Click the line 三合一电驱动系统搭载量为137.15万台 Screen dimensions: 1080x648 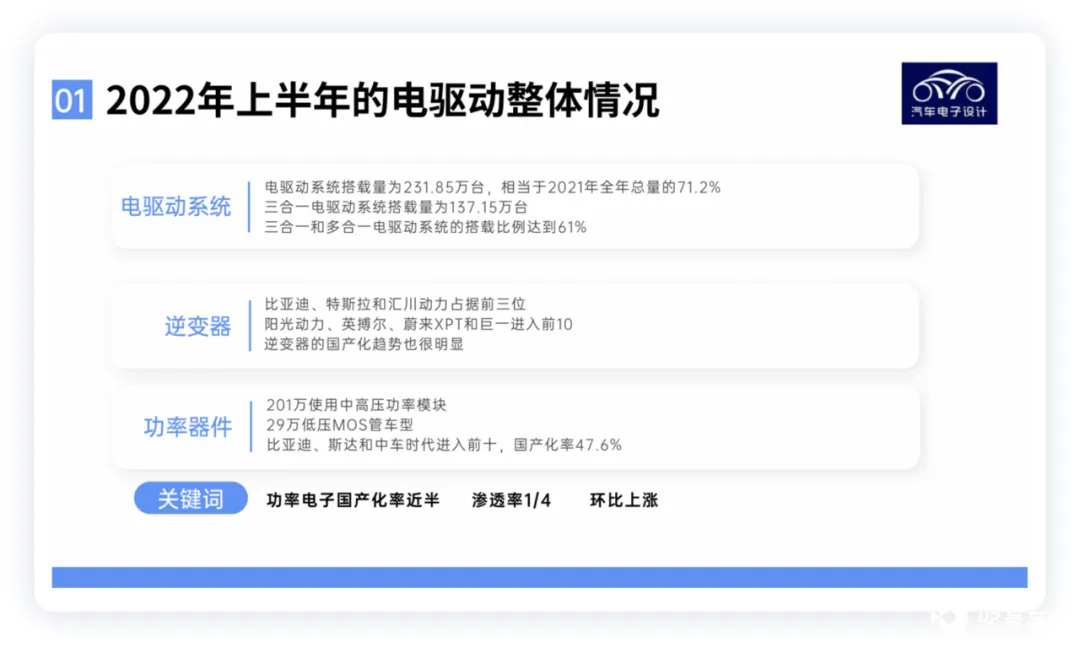point(396,207)
